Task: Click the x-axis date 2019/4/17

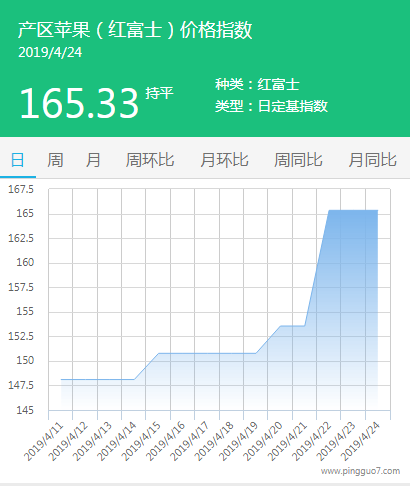Action: click(190, 442)
